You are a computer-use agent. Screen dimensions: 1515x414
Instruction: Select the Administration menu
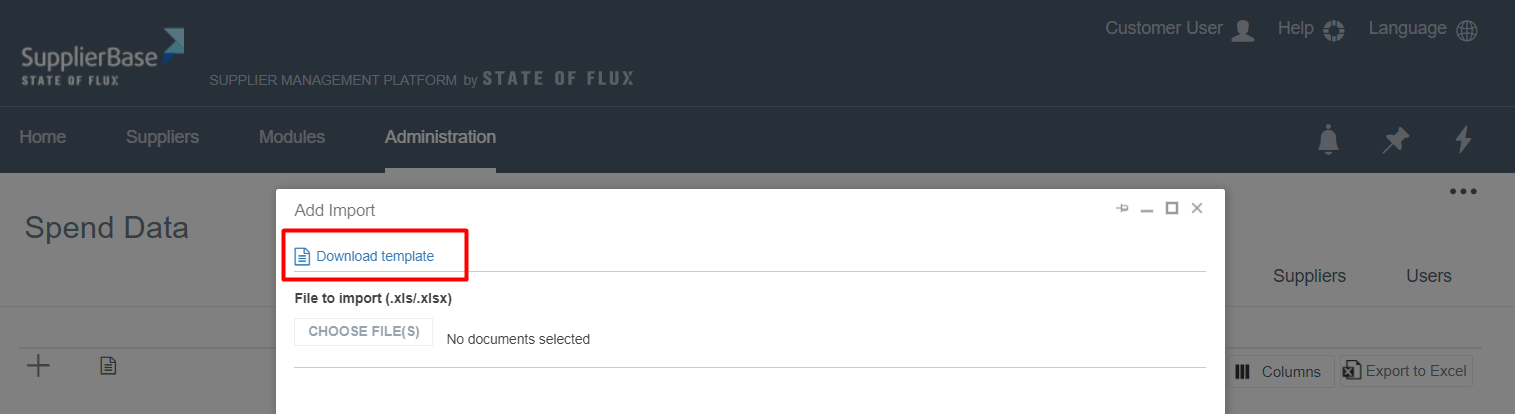pyautogui.click(x=440, y=137)
